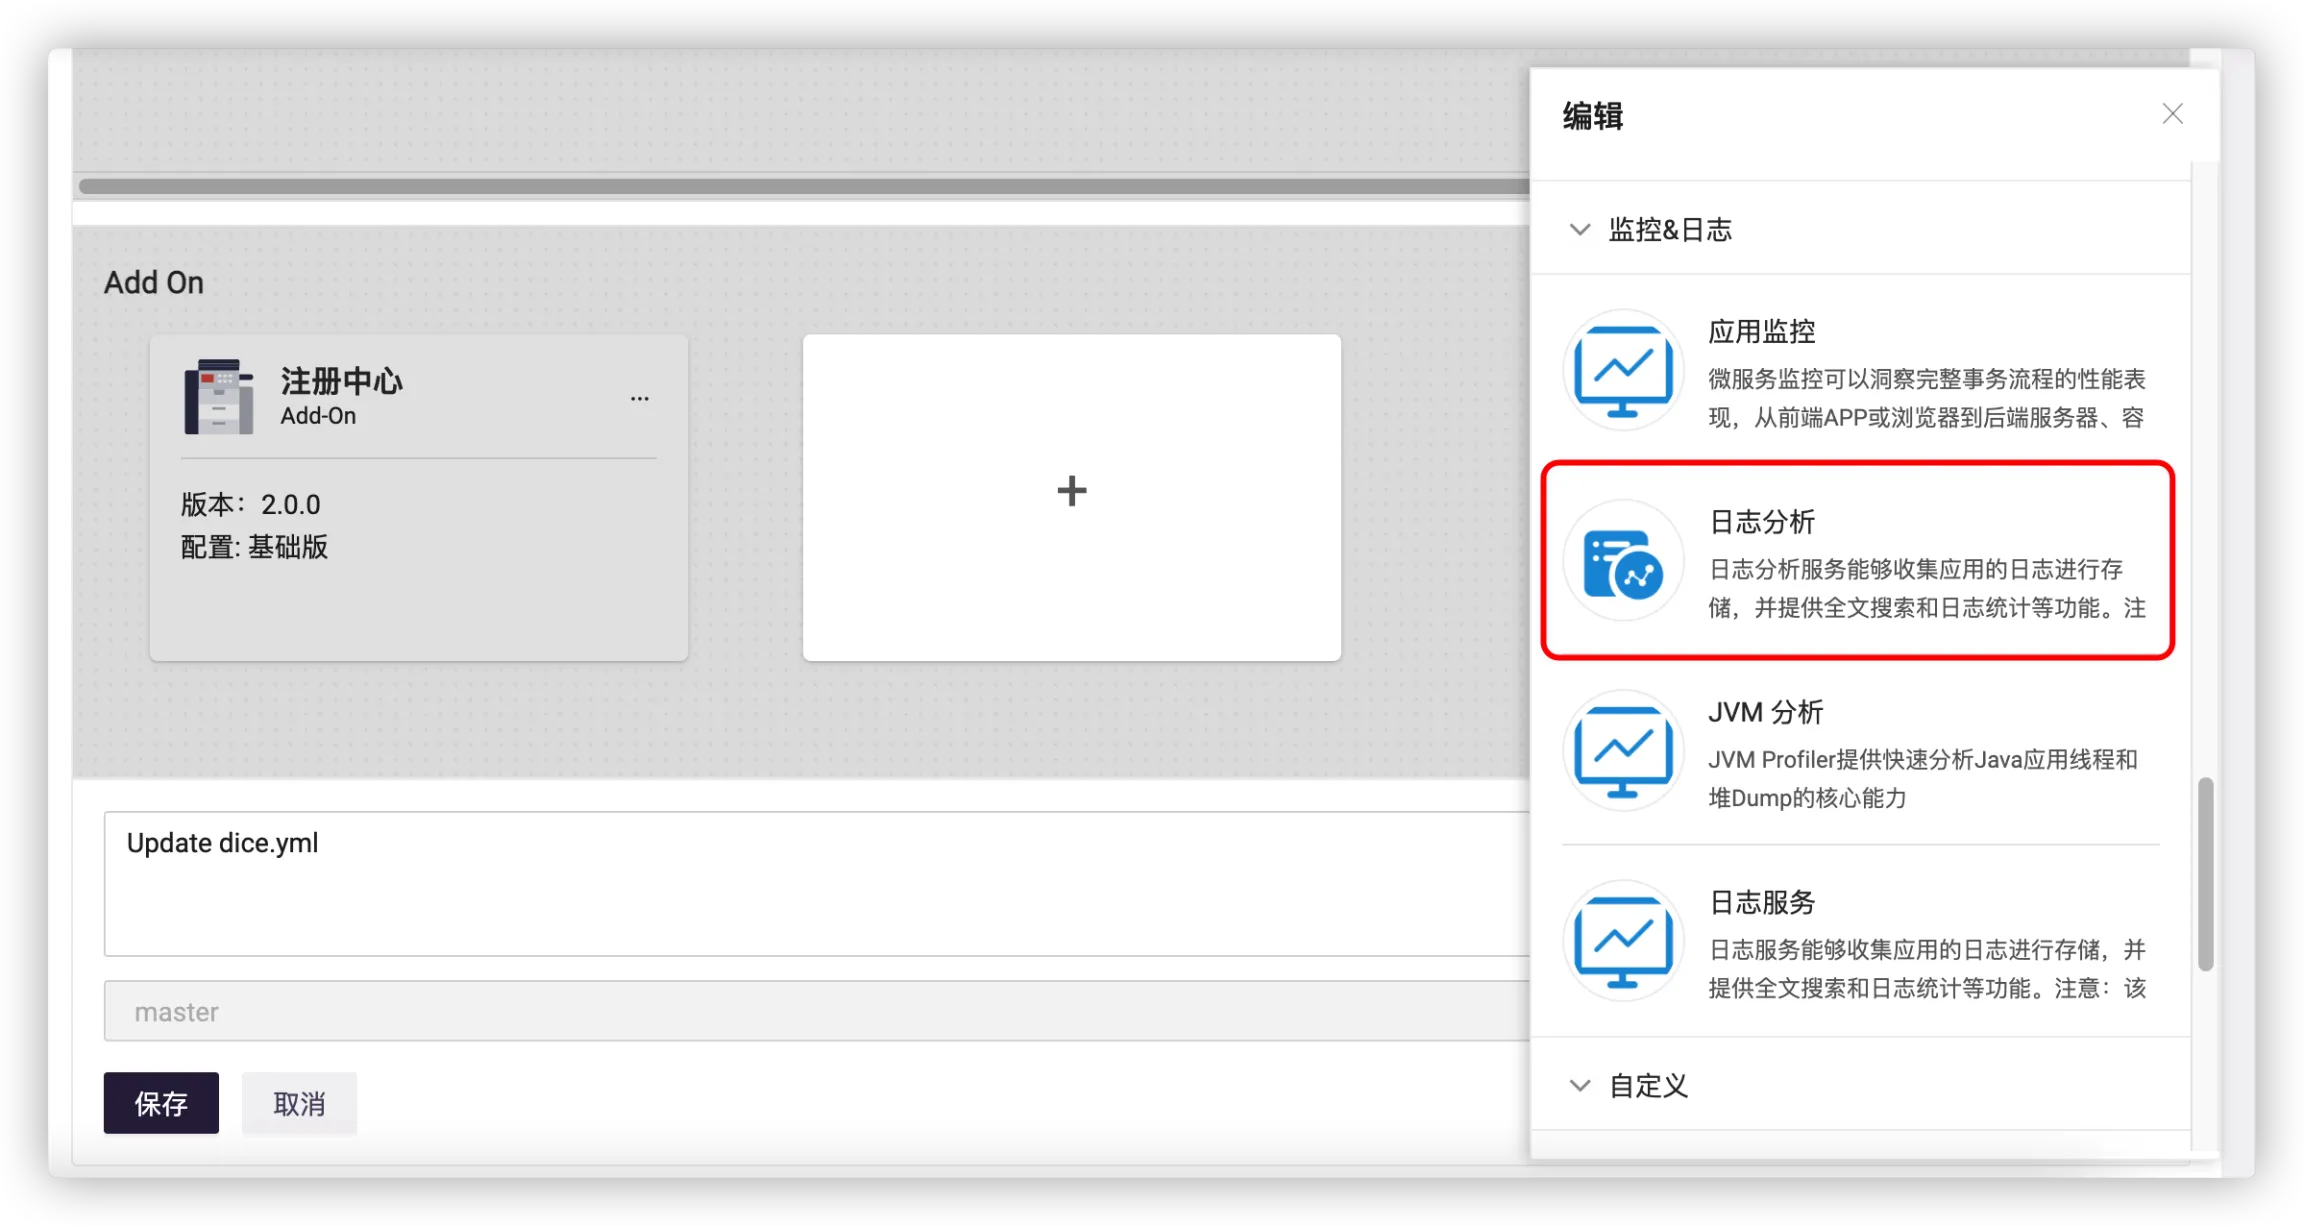The image size is (2304, 1226).
Task: Click the 注册中心 server icon
Action: point(219,397)
